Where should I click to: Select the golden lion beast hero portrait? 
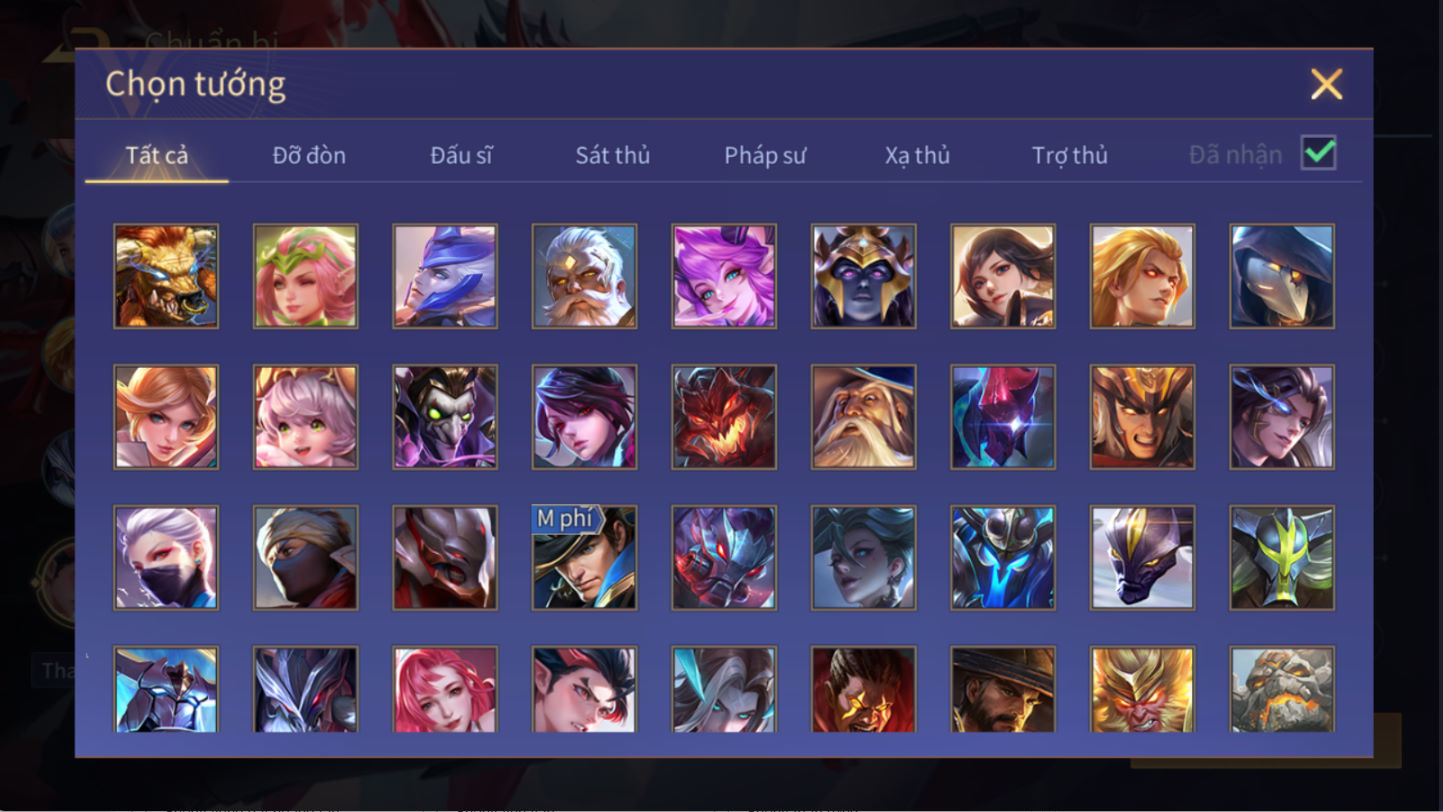click(166, 276)
